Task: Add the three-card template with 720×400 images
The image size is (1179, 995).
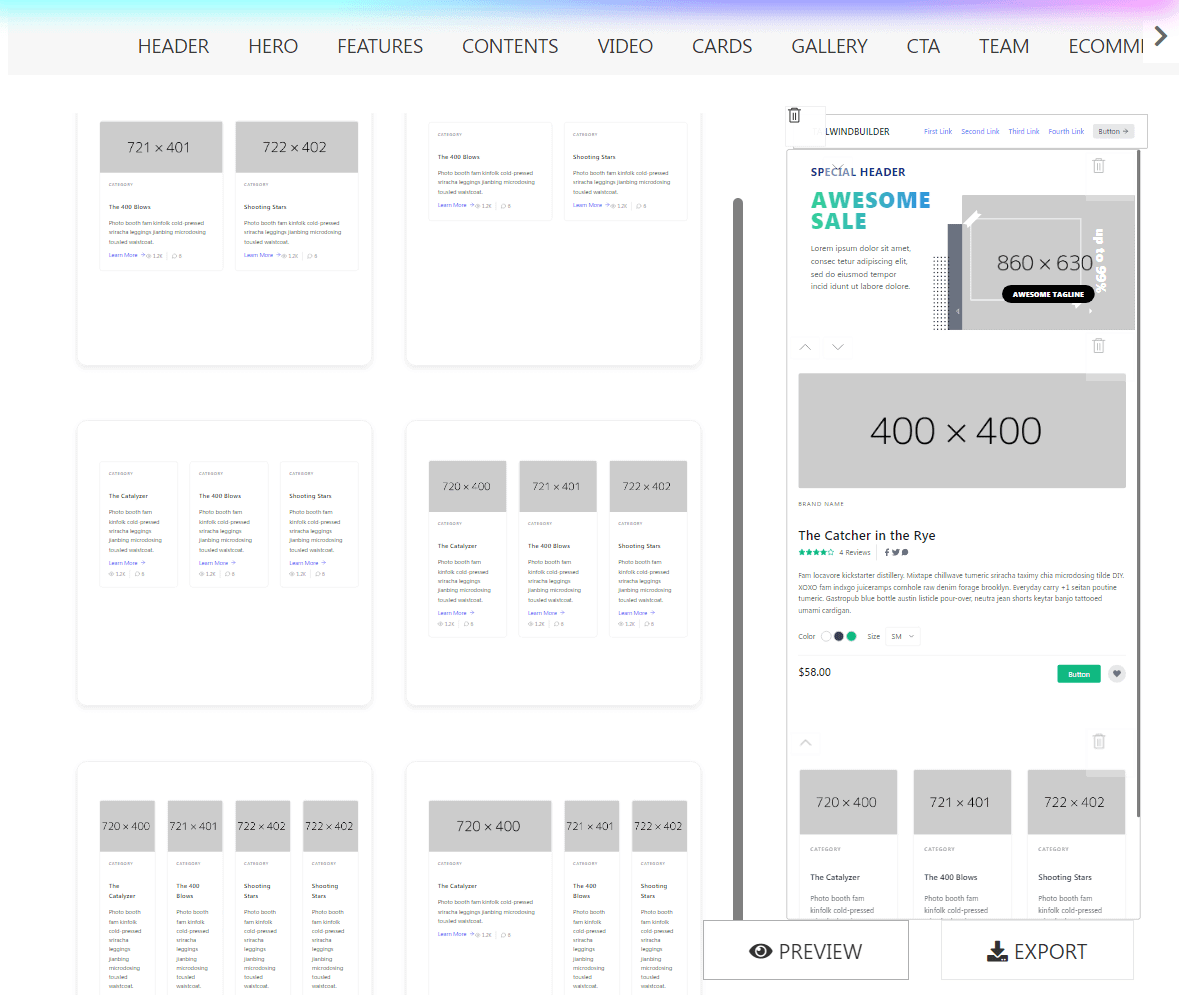Action: 553,563
